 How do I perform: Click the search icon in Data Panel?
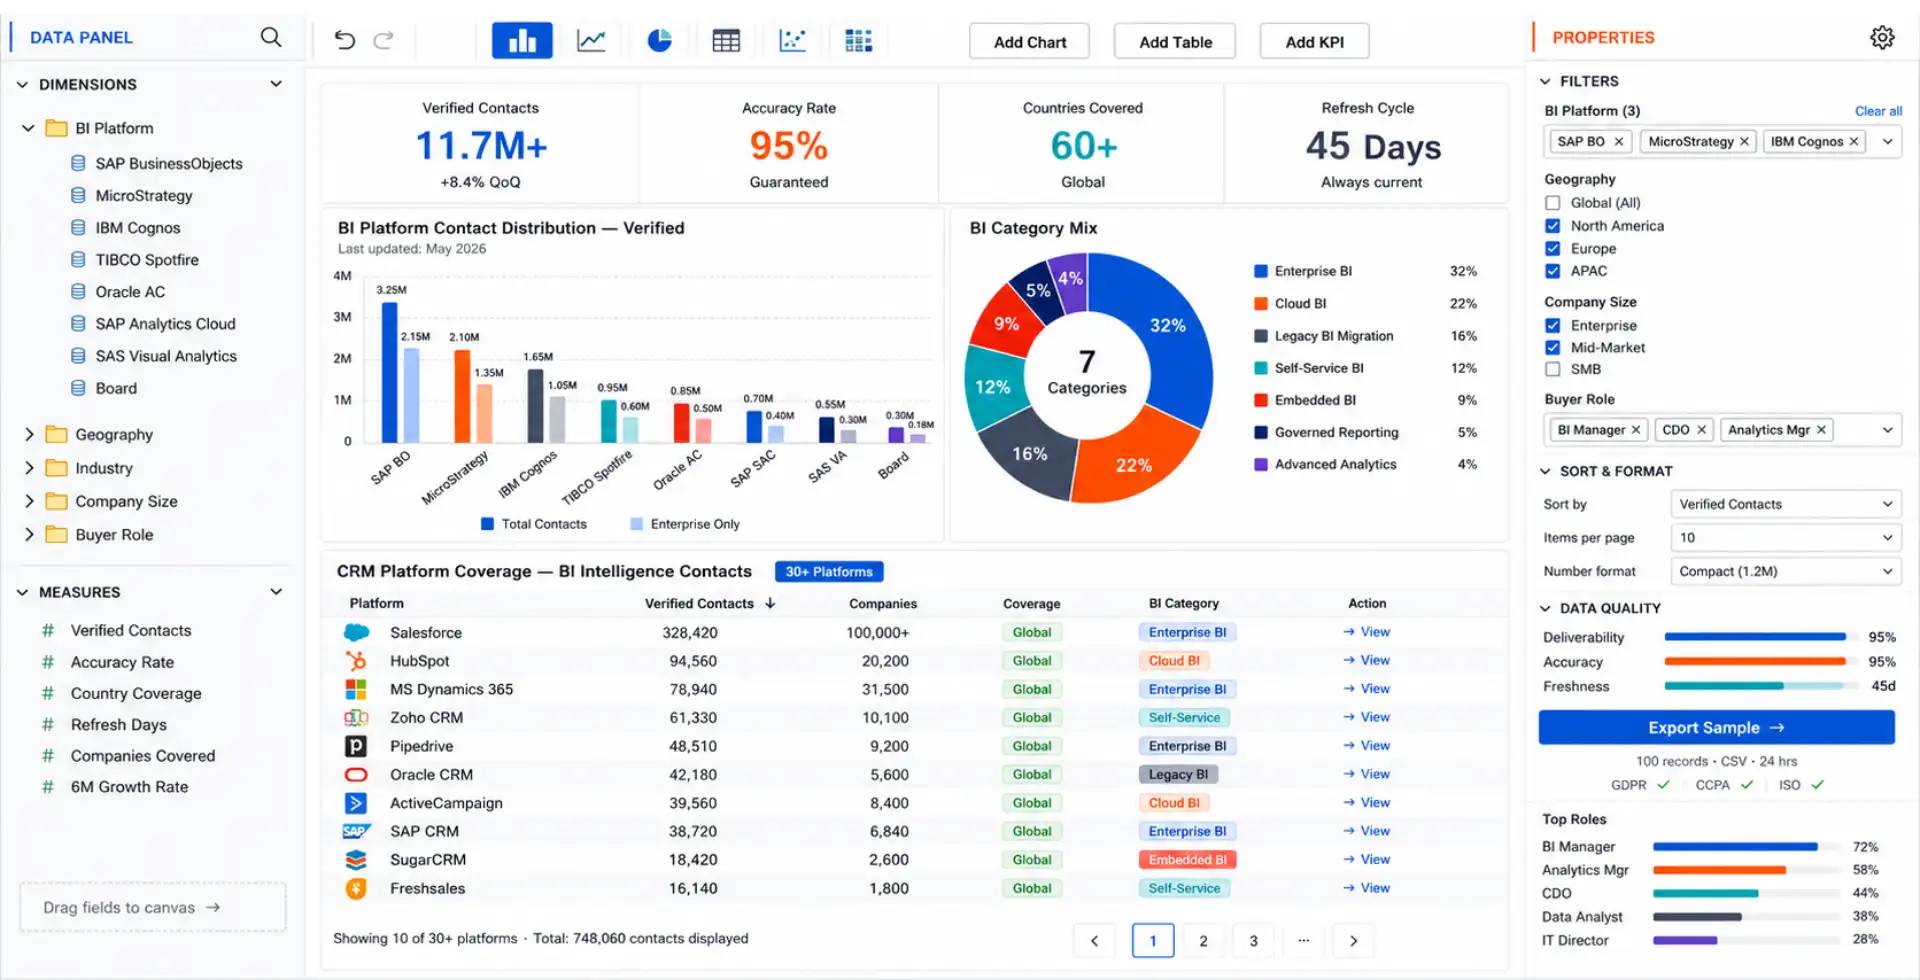pyautogui.click(x=270, y=37)
